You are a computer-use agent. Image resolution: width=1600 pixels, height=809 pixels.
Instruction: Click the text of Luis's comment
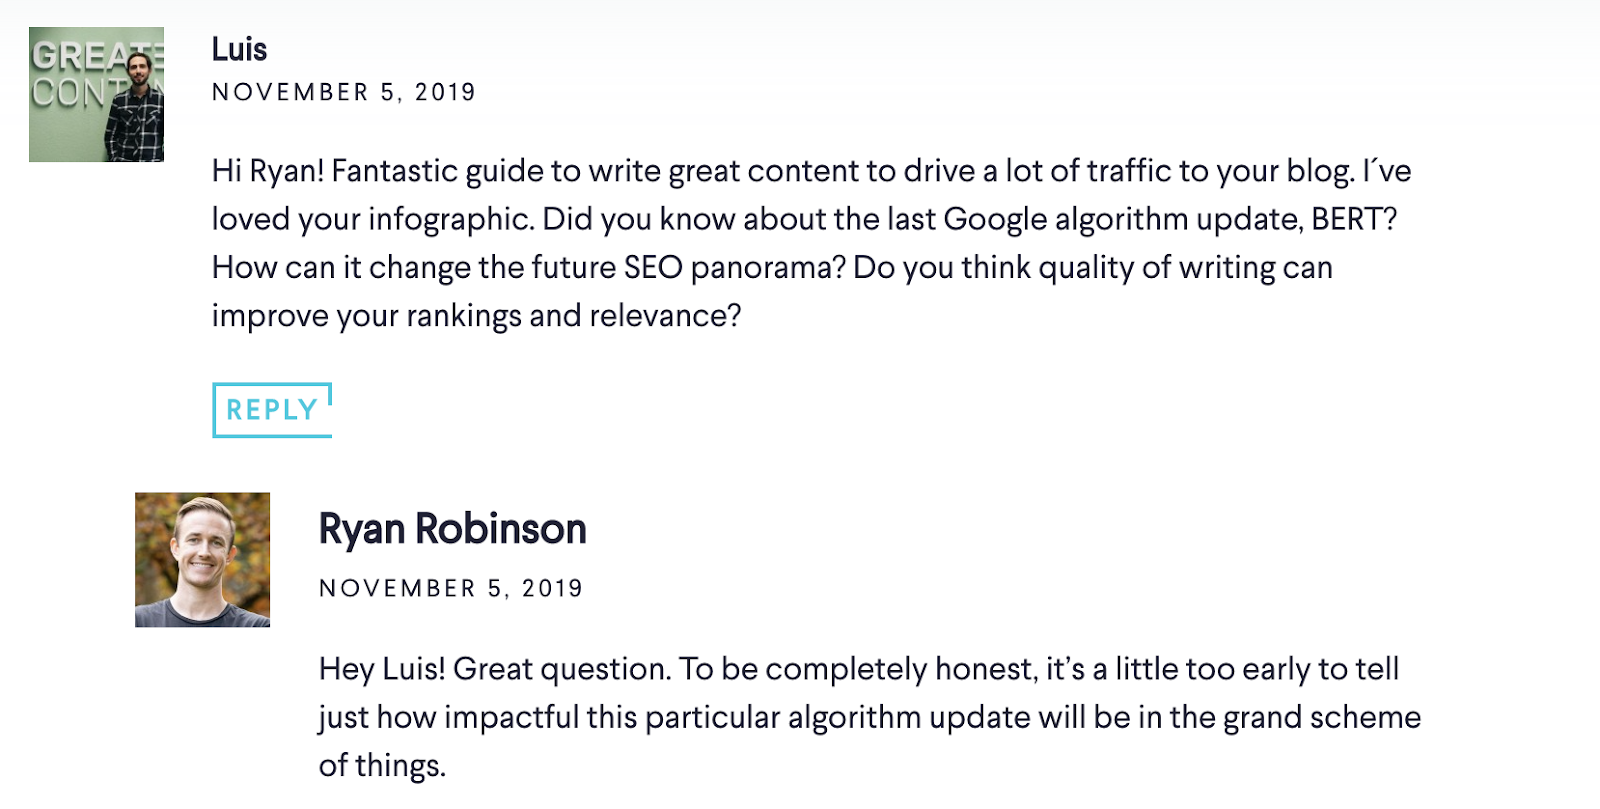pos(700,243)
